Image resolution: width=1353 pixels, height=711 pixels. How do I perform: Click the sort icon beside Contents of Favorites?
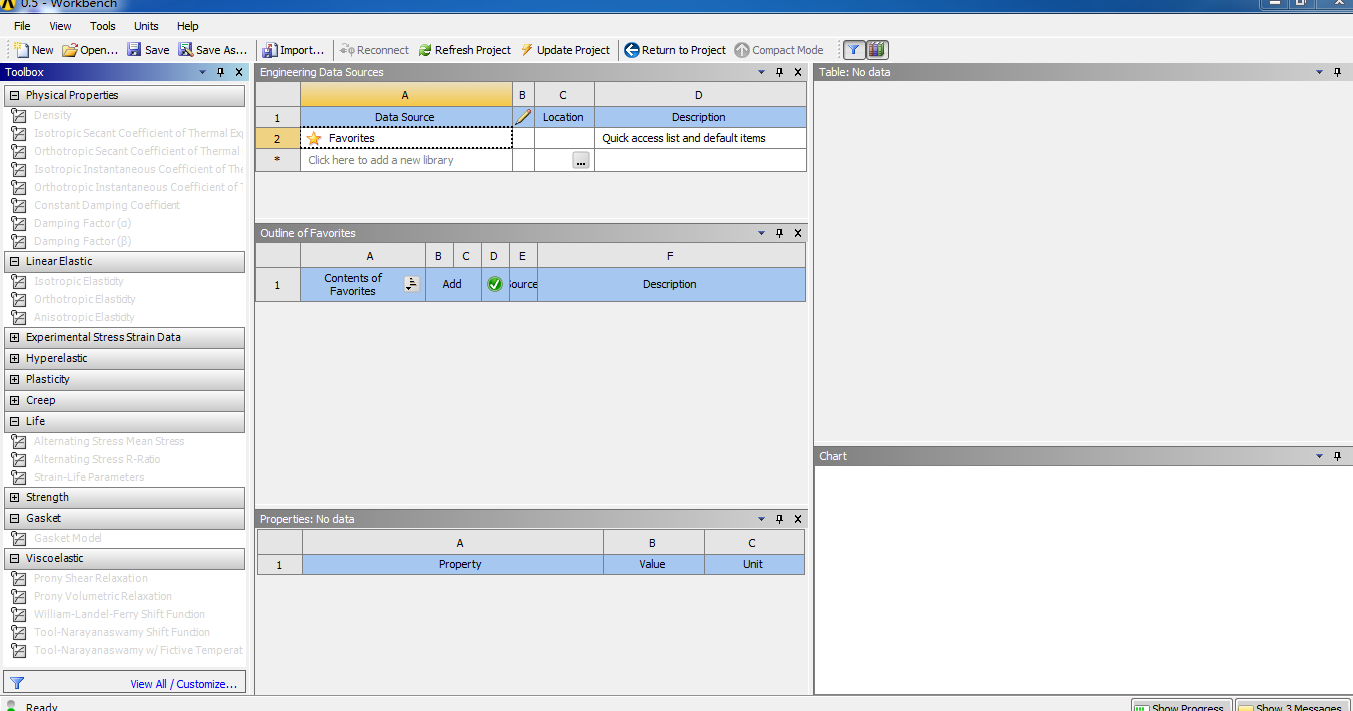[411, 284]
